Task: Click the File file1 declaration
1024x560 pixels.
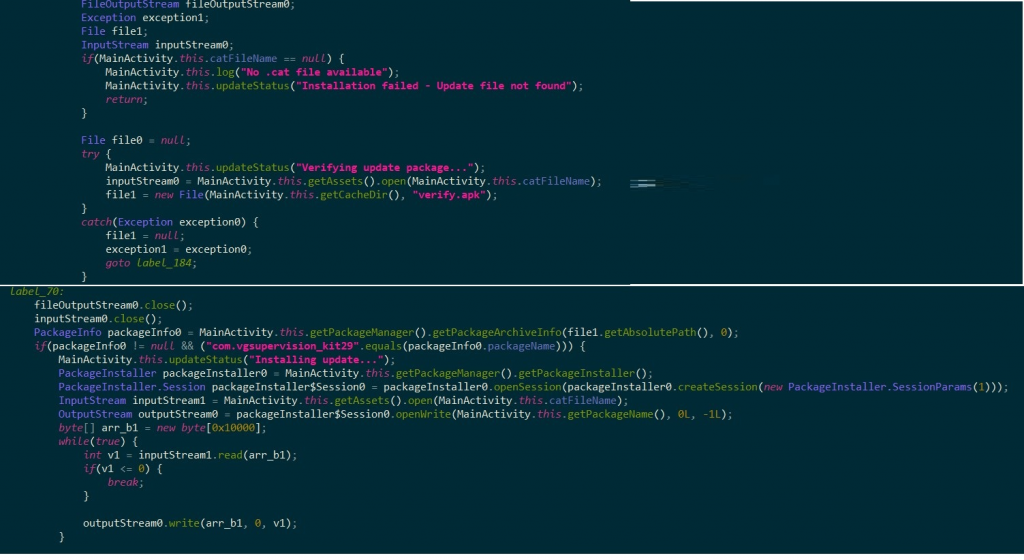Action: pyautogui.click(x=114, y=31)
